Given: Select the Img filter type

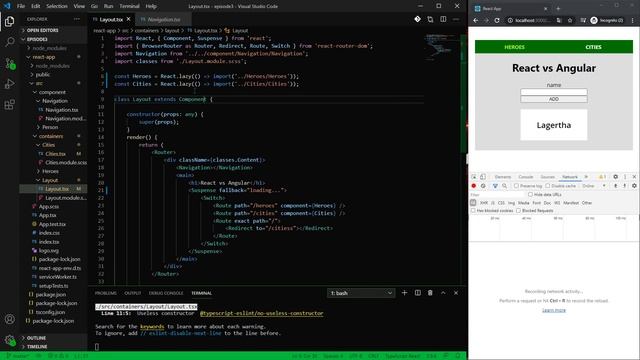Looking at the screenshot, I should tap(511, 203).
